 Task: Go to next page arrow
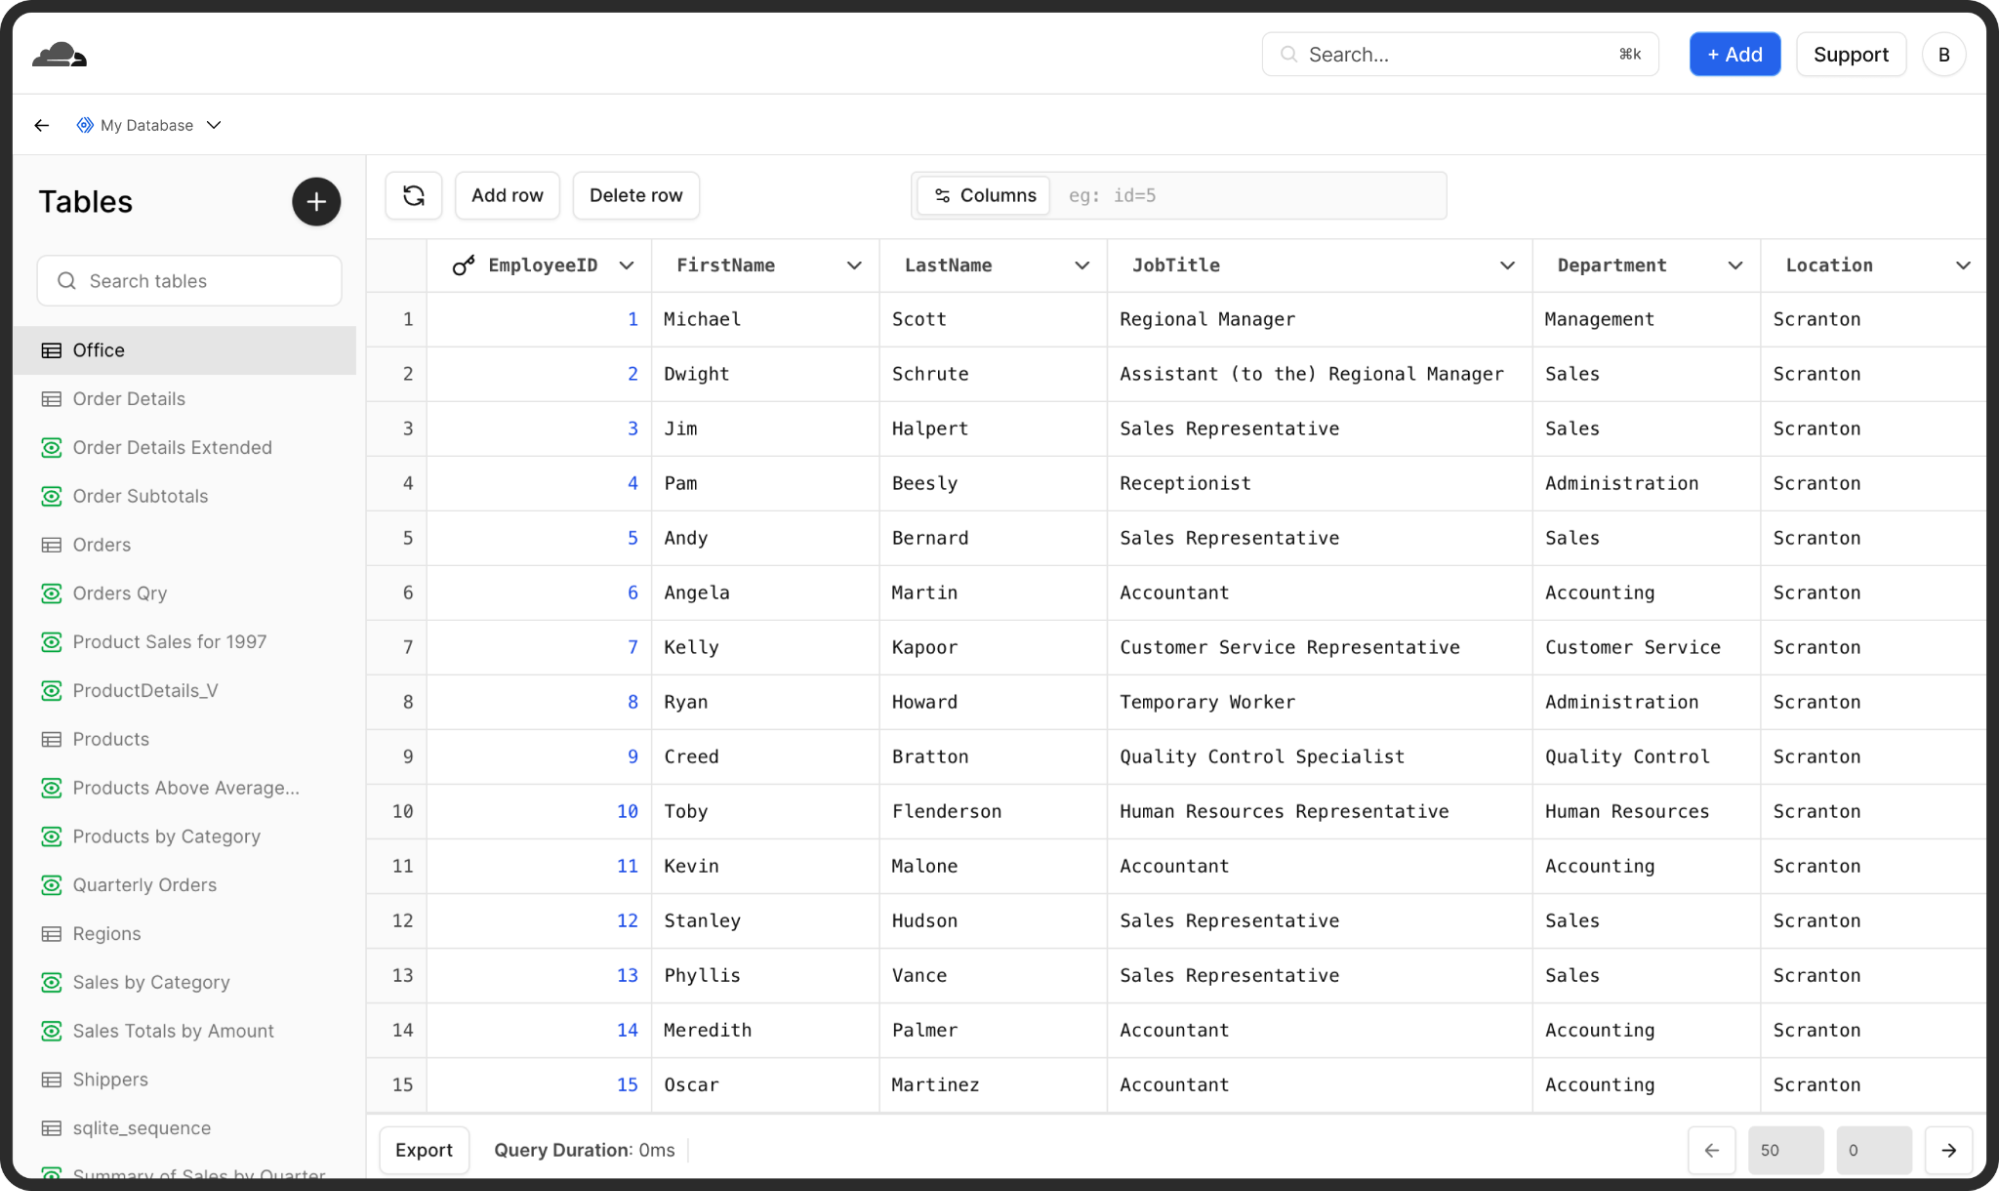pos(1948,1150)
